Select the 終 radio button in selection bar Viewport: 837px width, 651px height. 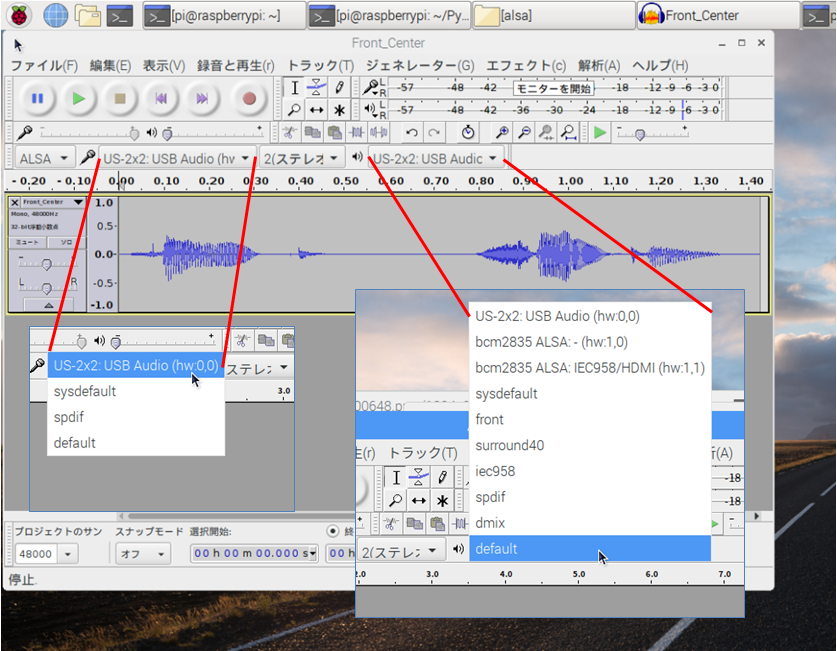(333, 531)
